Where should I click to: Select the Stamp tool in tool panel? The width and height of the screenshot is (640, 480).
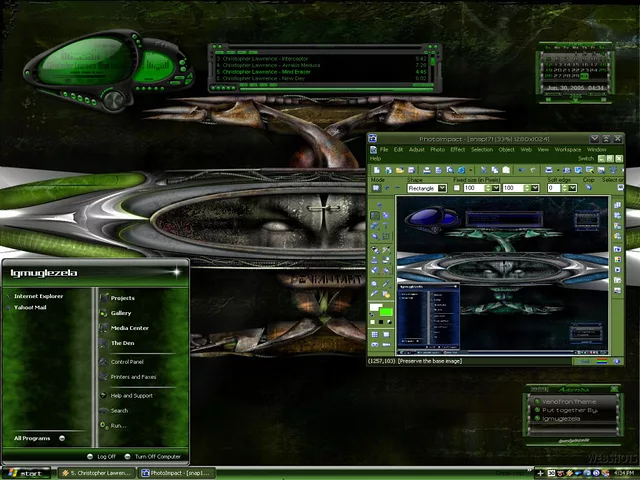pos(374,260)
